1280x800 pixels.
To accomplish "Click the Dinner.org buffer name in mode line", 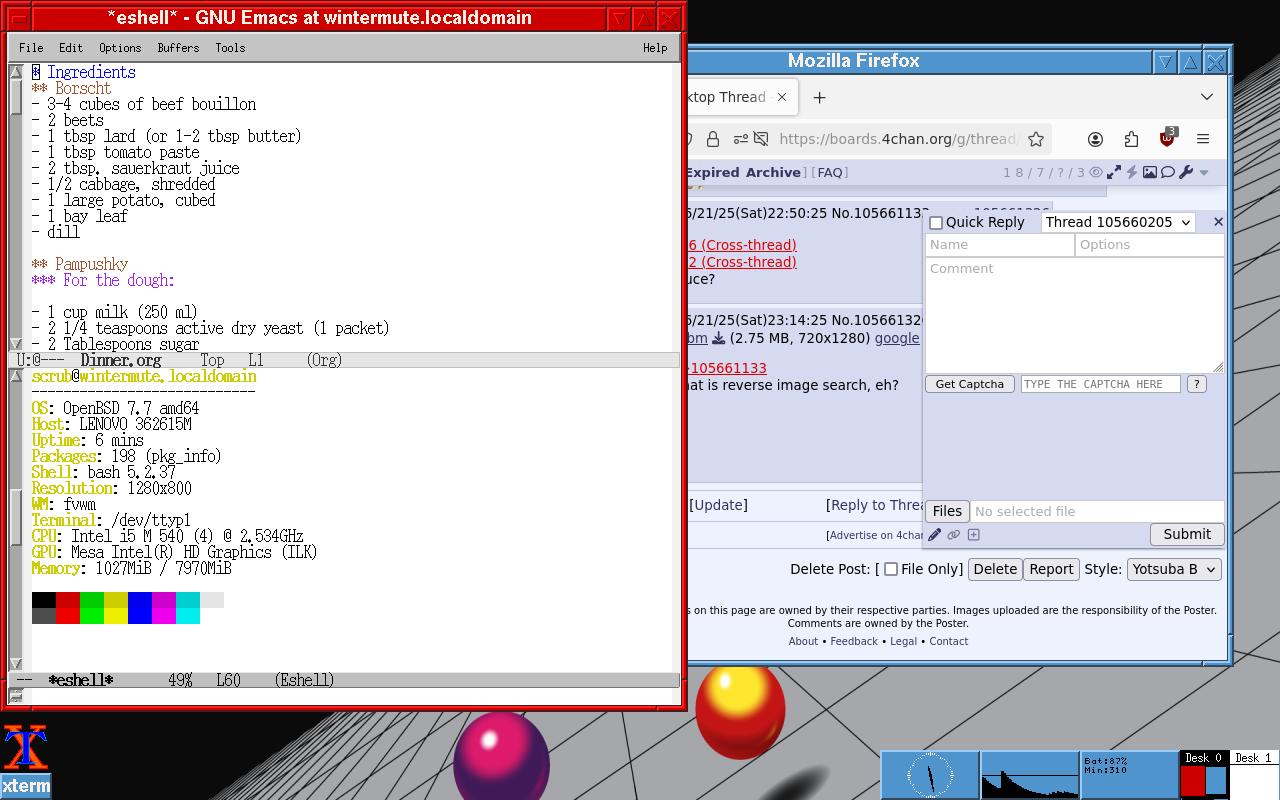I will pyautogui.click(x=121, y=360).
